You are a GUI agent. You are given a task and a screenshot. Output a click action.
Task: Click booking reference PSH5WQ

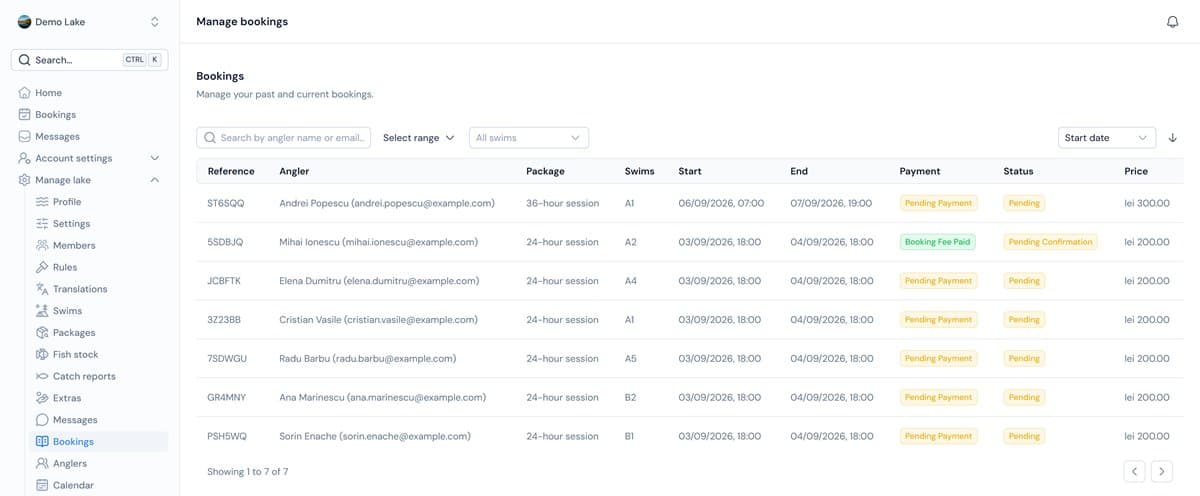227,437
